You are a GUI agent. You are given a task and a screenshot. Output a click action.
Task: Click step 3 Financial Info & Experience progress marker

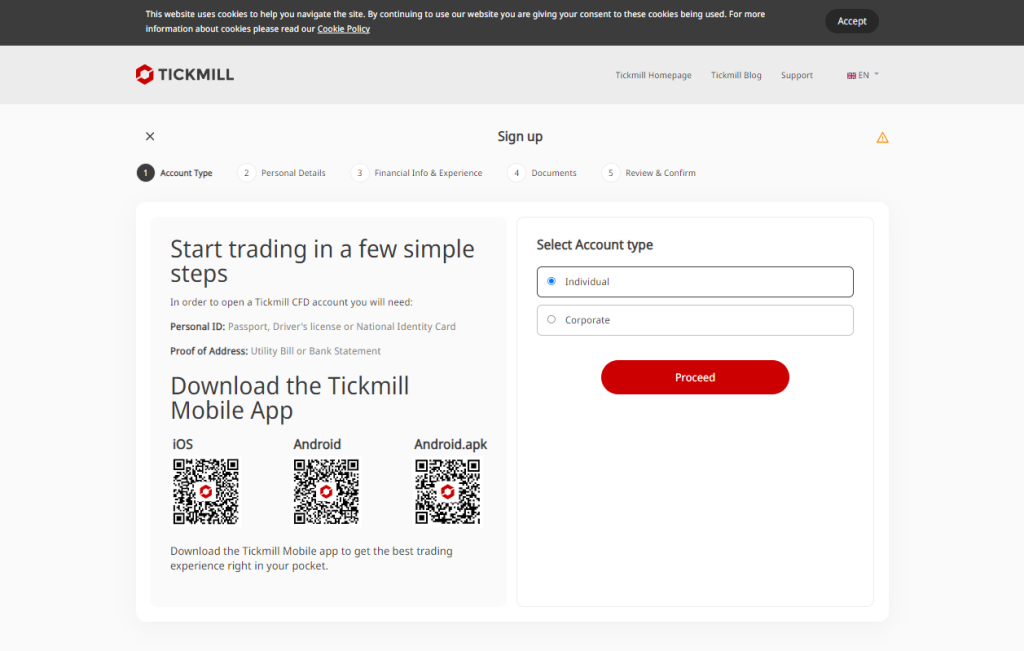point(360,172)
